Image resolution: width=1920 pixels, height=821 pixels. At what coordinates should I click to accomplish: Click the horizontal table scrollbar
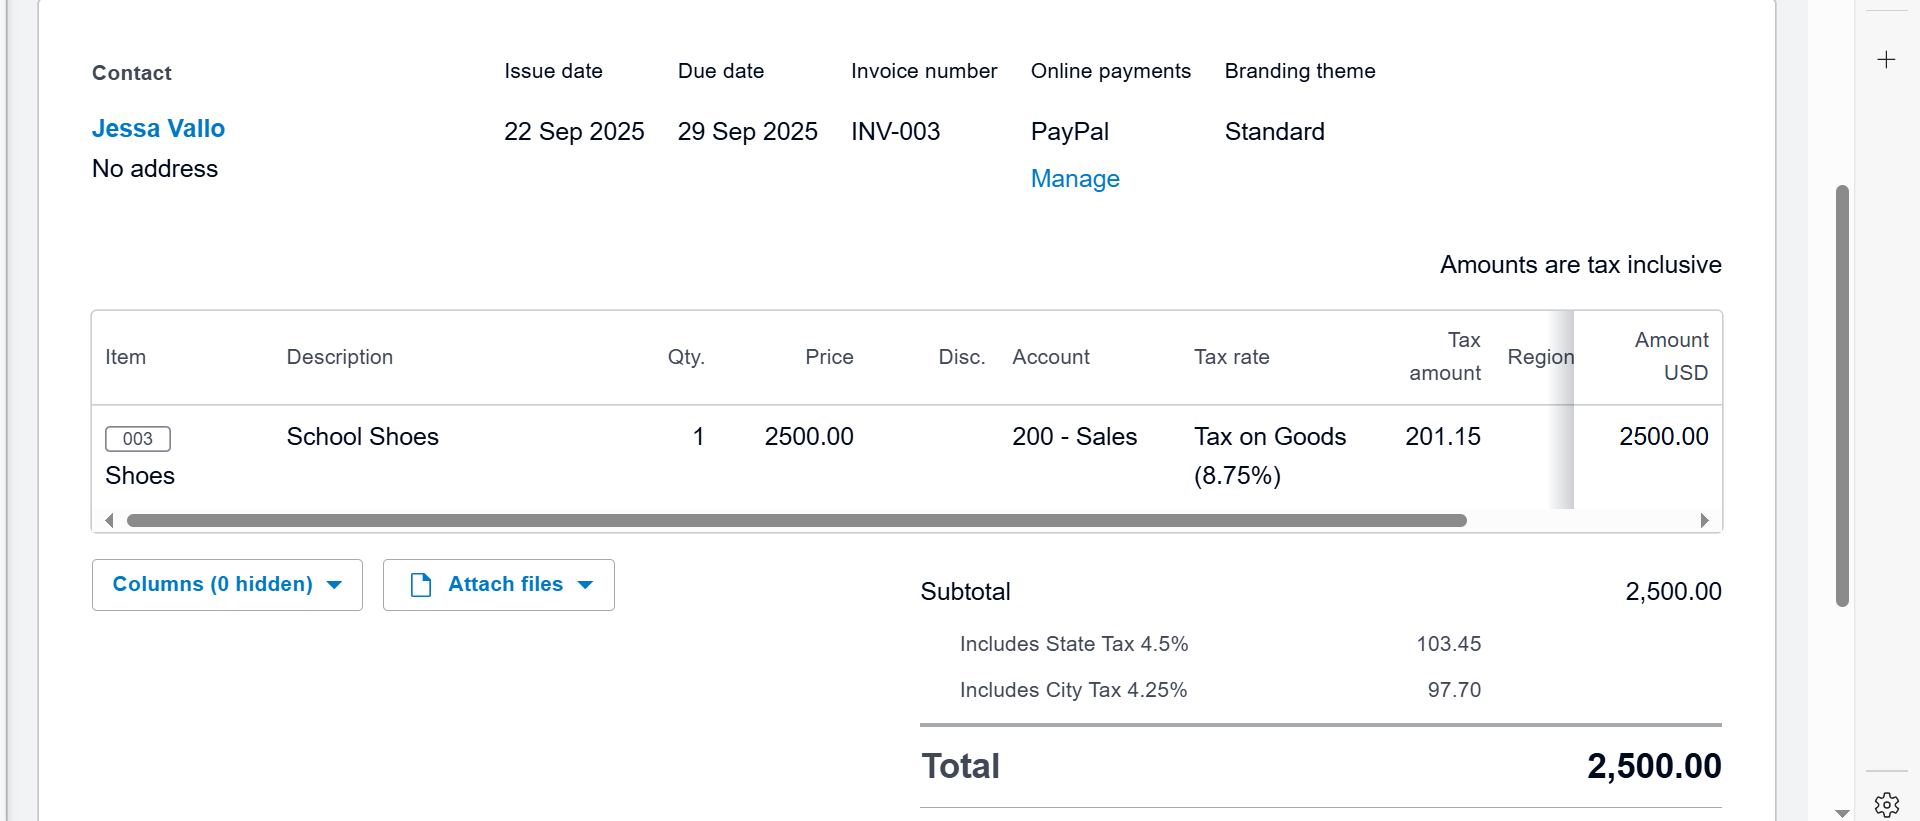pos(796,520)
